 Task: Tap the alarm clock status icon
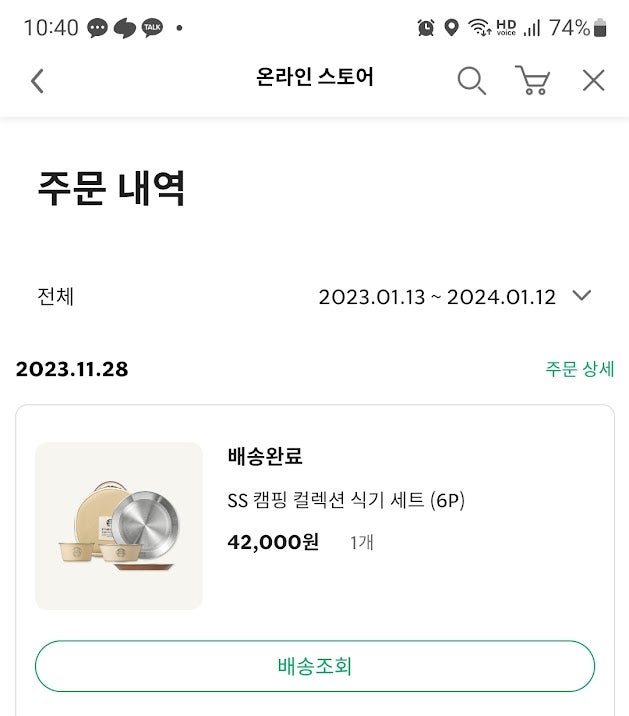point(427,28)
